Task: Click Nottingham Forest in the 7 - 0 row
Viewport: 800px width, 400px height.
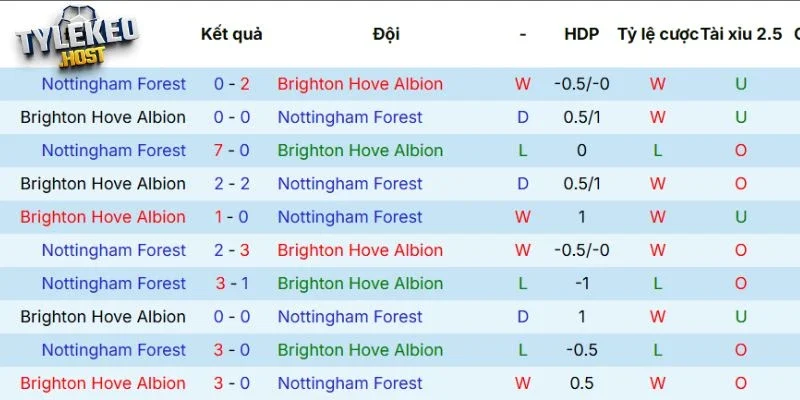Action: pyautogui.click(x=113, y=150)
